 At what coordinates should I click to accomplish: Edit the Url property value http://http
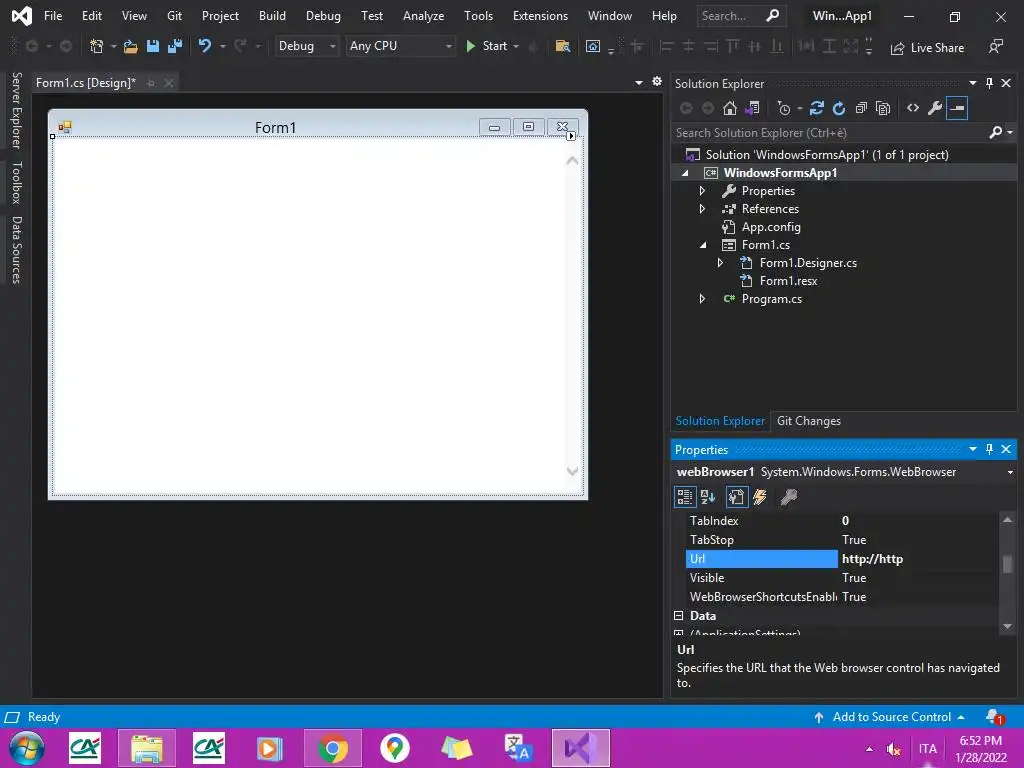[x=918, y=559]
